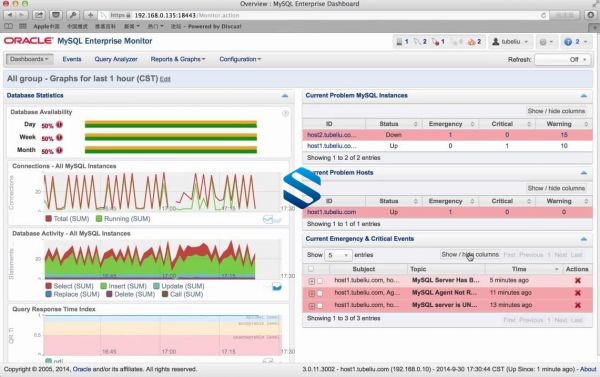Open the host2.tubeliu.co... instance link
This screenshot has width=600, height=377.
coord(331,135)
